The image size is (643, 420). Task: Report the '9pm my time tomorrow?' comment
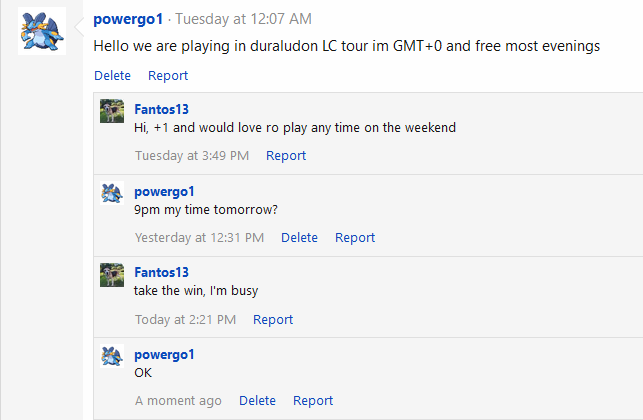pyautogui.click(x=355, y=237)
